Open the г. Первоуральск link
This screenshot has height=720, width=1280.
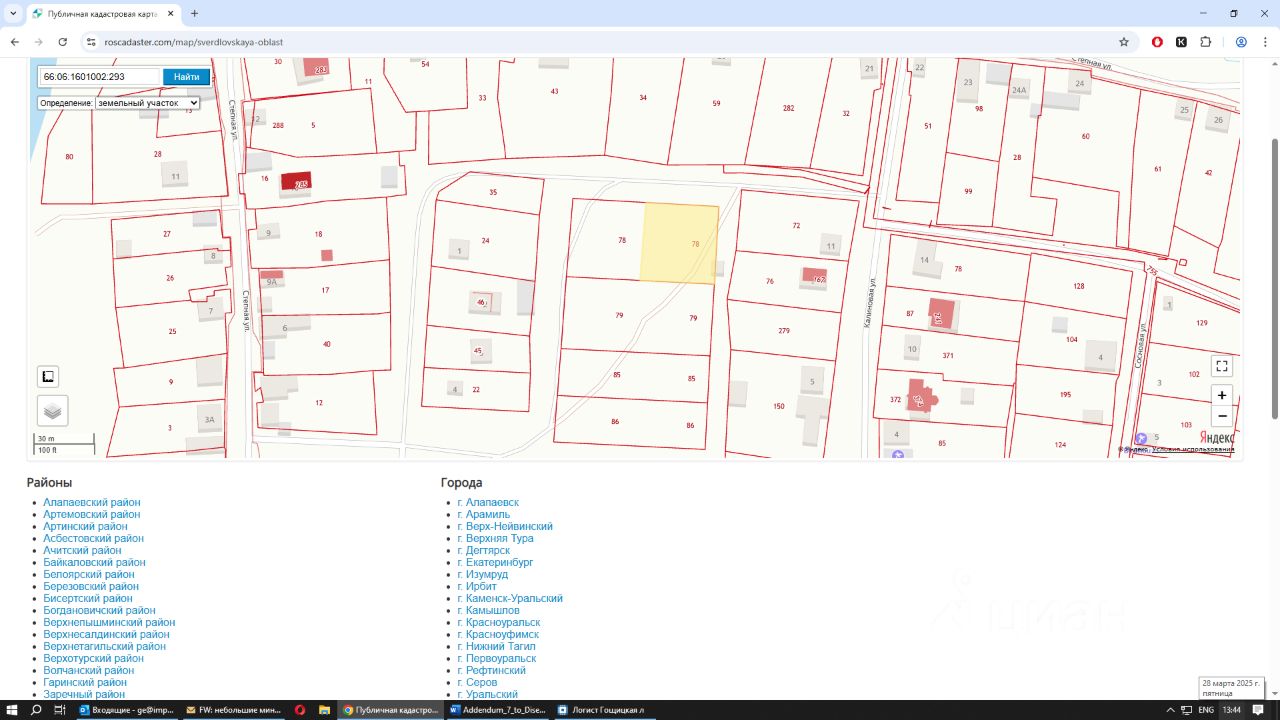click(496, 658)
